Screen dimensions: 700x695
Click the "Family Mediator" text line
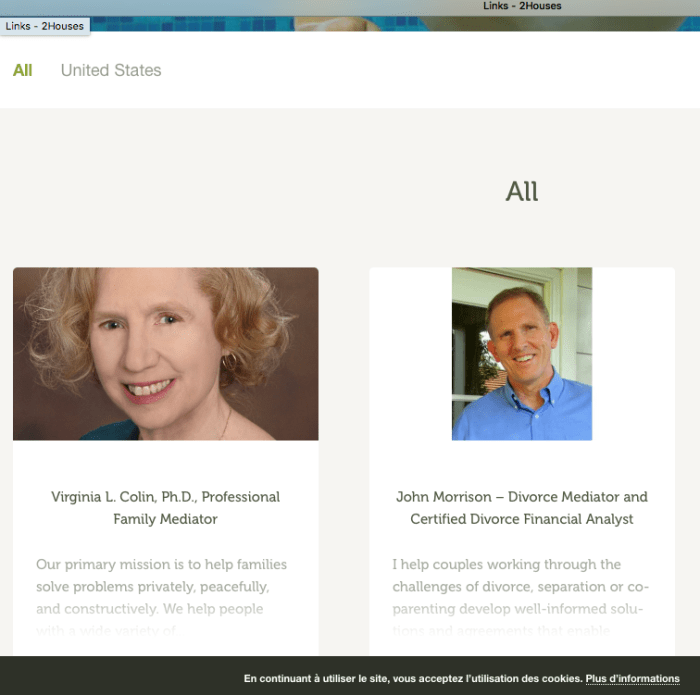click(x=165, y=519)
